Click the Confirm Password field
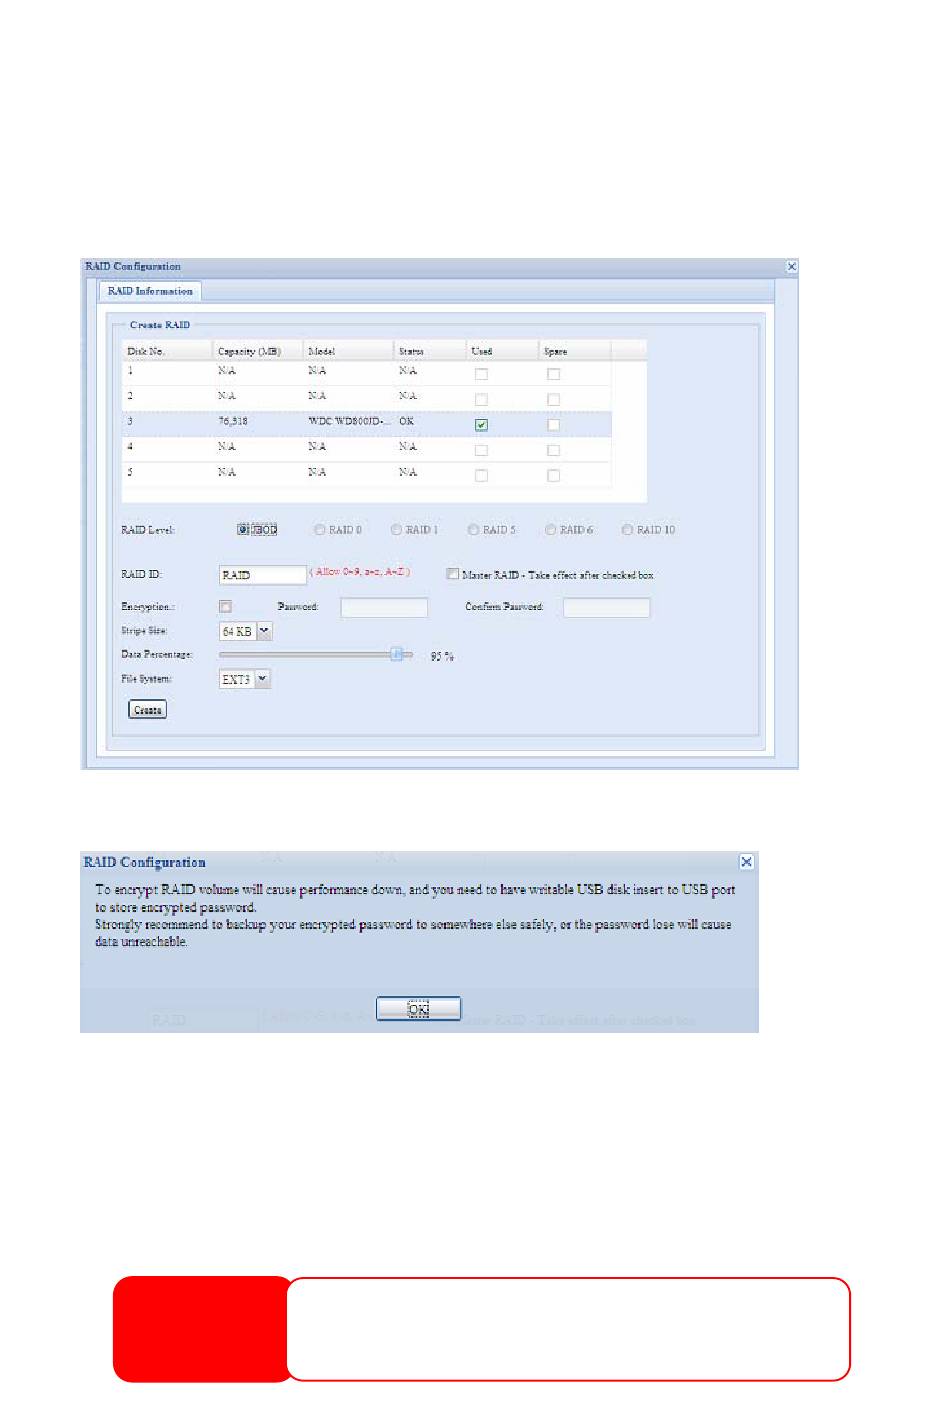Image resolution: width=950 pixels, height=1420 pixels. click(x=606, y=608)
